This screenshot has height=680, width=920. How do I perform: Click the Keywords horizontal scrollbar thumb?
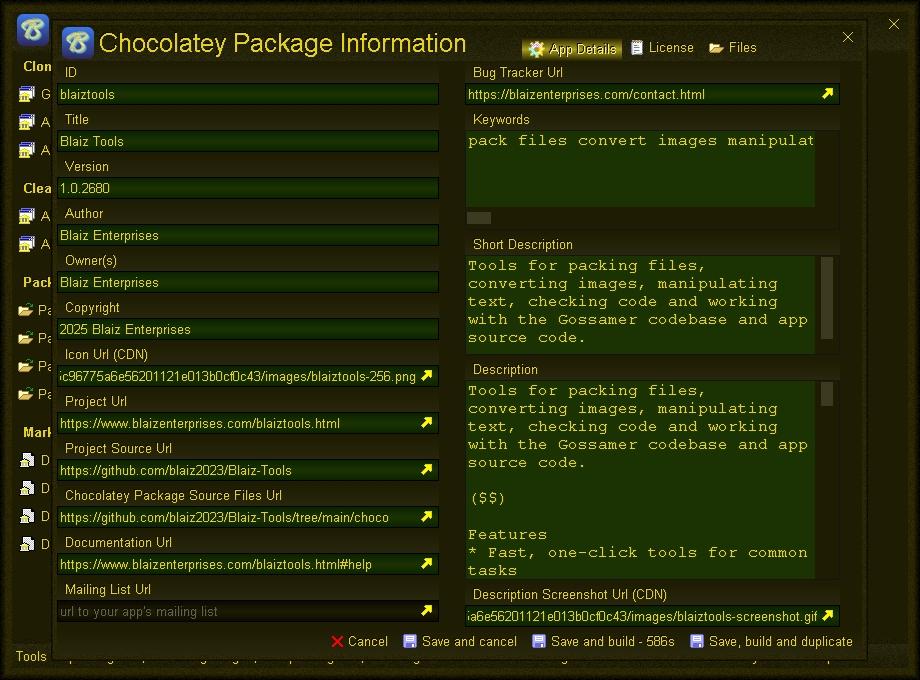[x=479, y=218]
